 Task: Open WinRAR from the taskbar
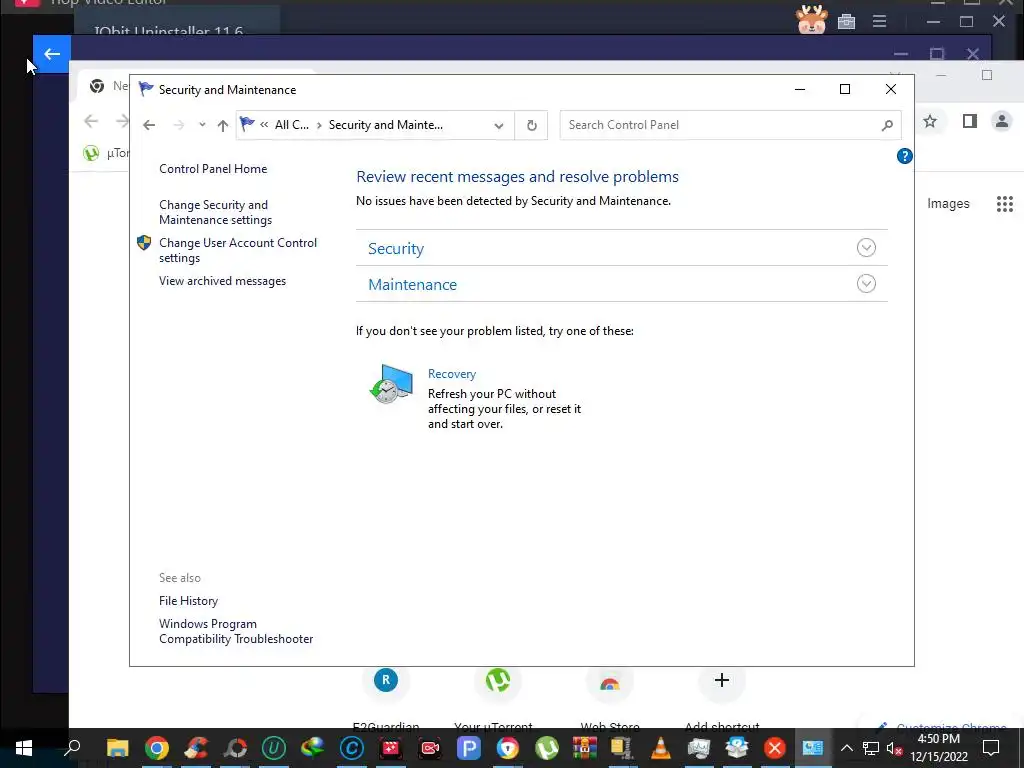click(x=585, y=748)
